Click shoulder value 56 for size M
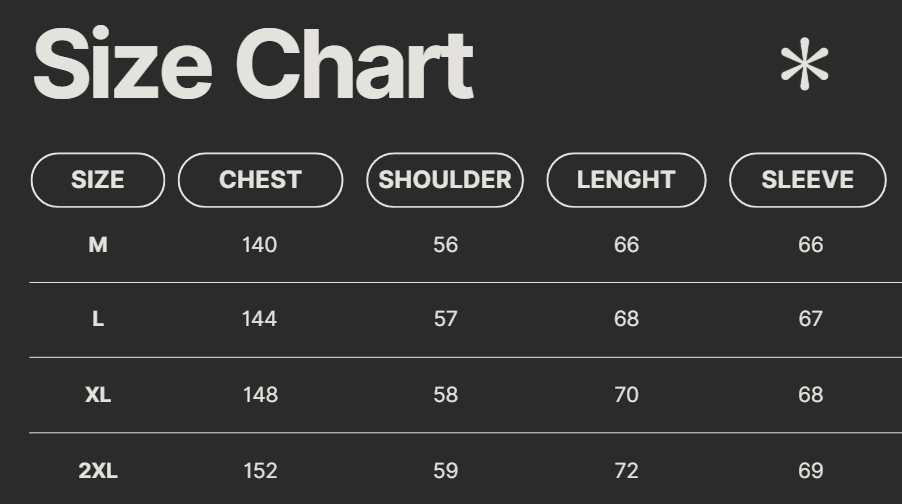Screen dimensions: 902x504 tap(446, 245)
